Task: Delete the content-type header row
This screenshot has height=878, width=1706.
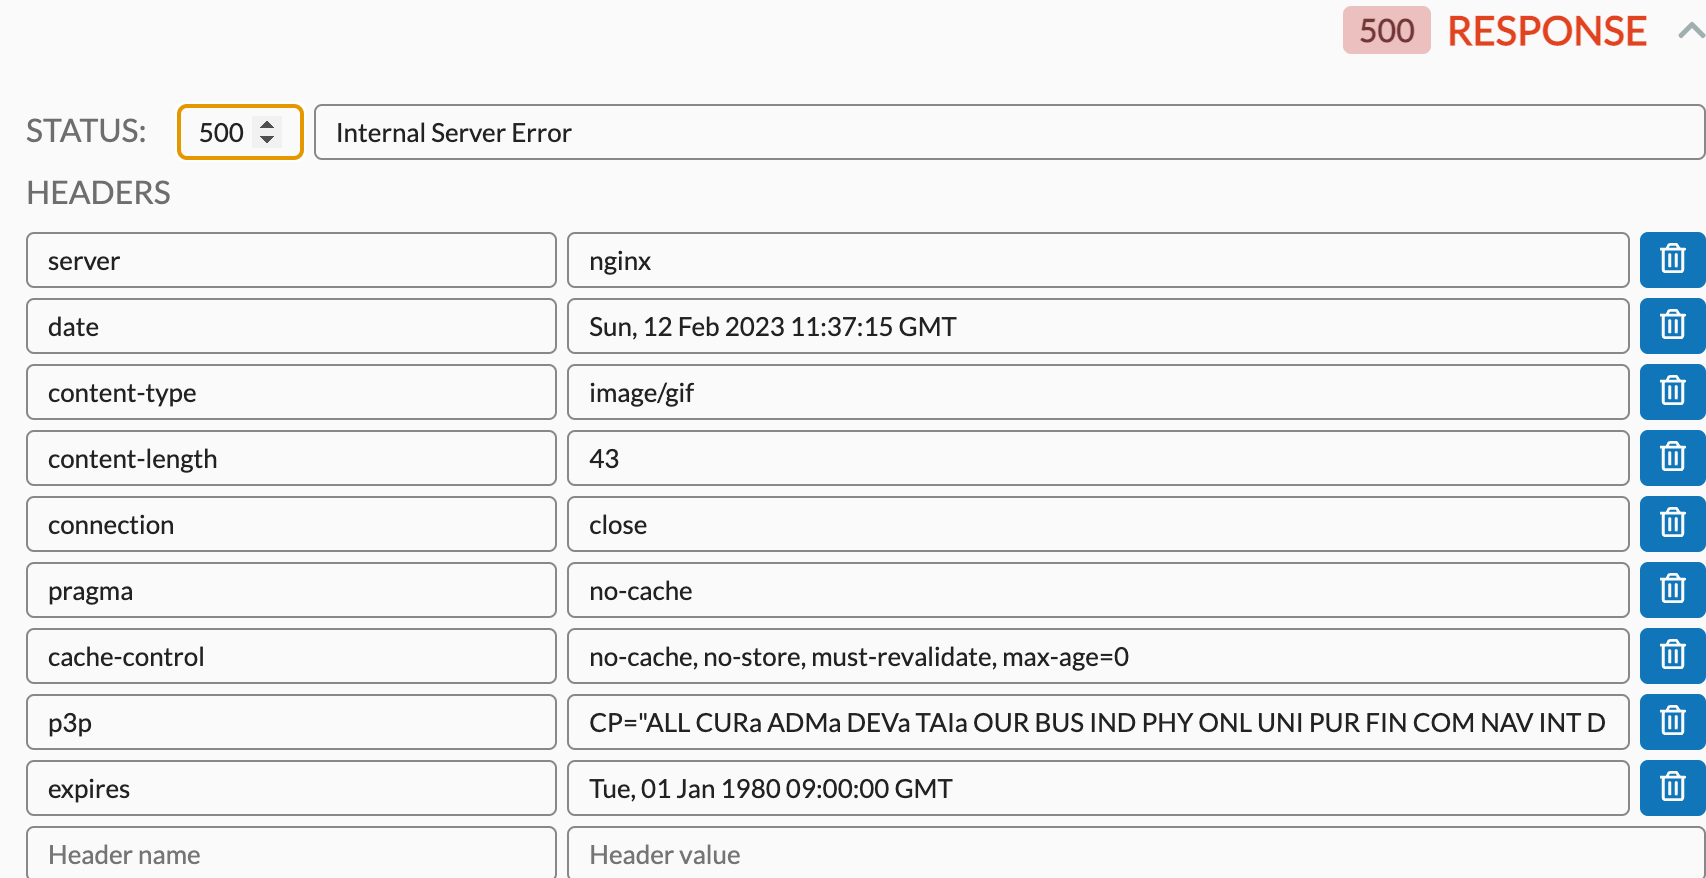Action: [1672, 392]
